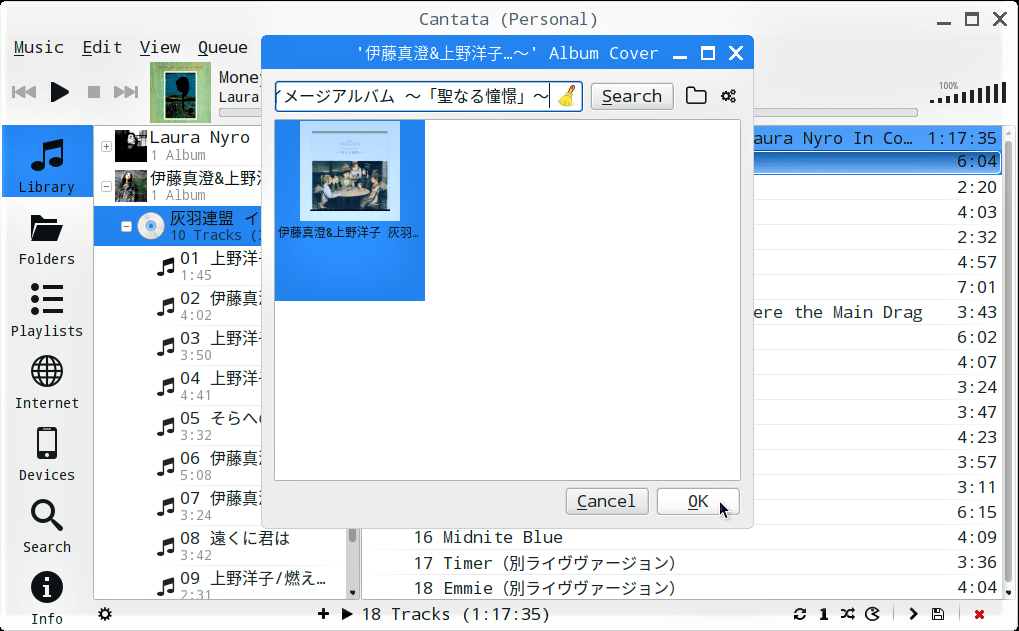Start playback with the Play button
The image size is (1019, 631).
click(x=60, y=92)
